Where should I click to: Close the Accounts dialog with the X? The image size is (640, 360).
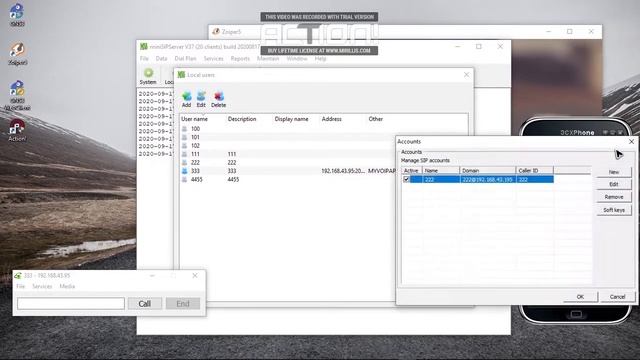[631, 142]
